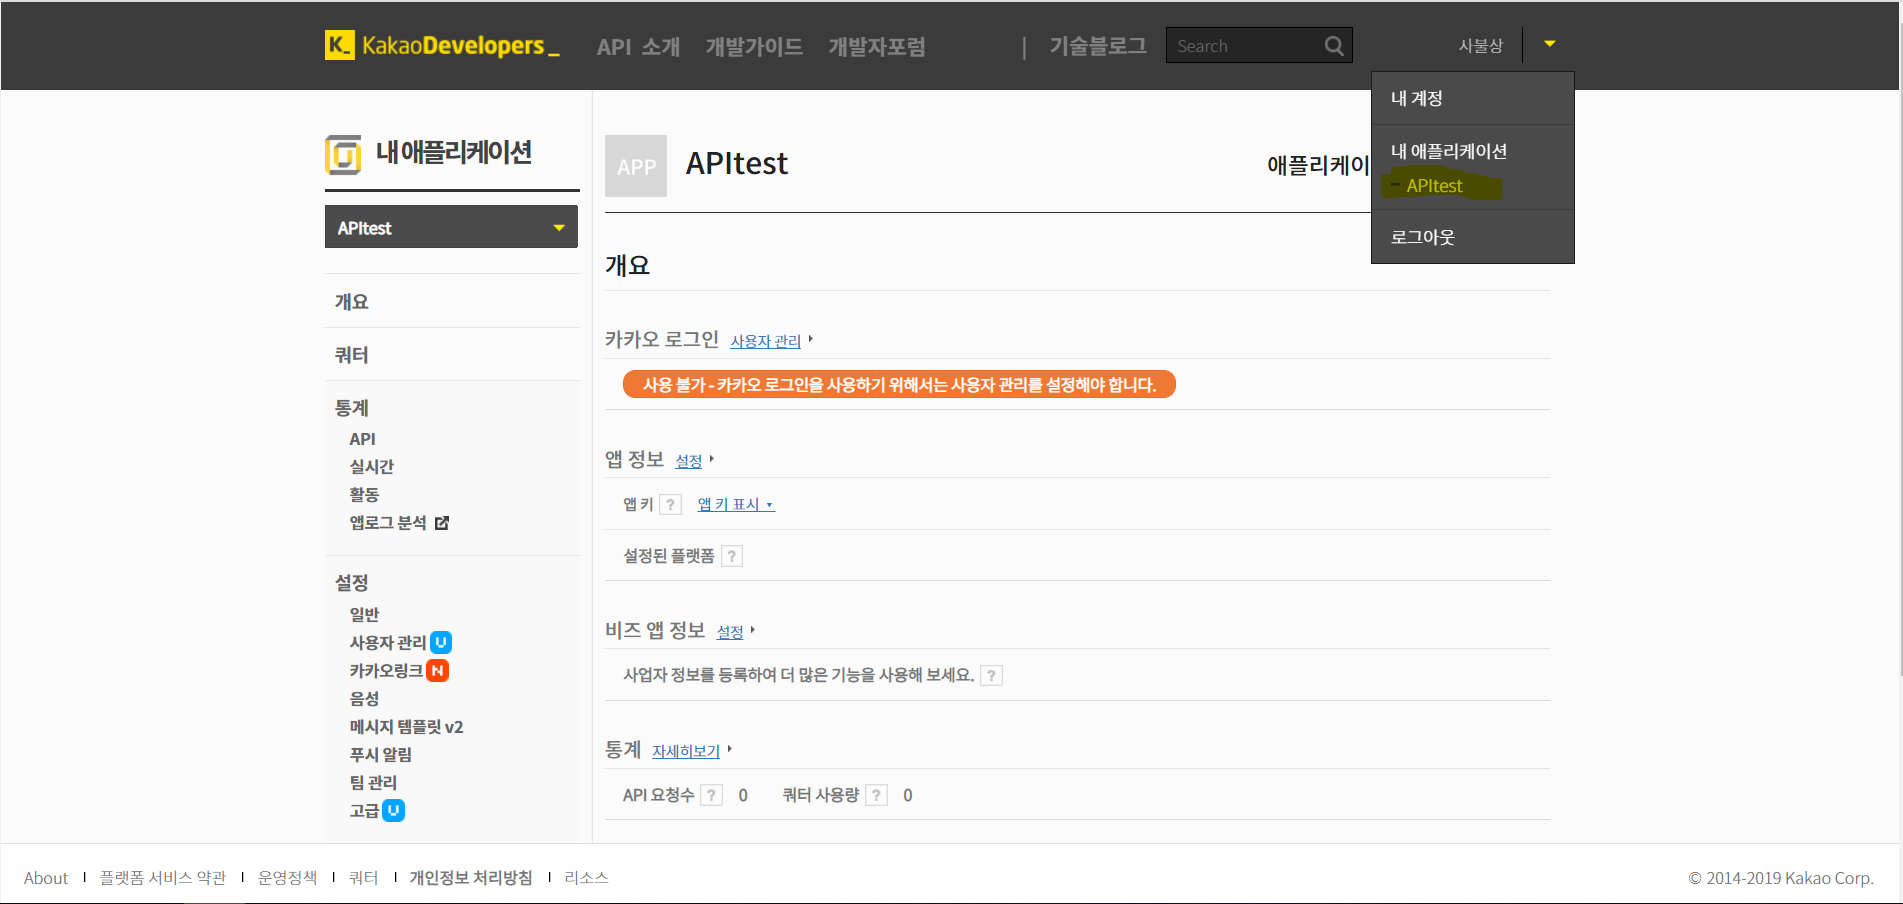Screen dimensions: 1903x904
Task: Open 쿼터 footer link
Action: pos(363,878)
